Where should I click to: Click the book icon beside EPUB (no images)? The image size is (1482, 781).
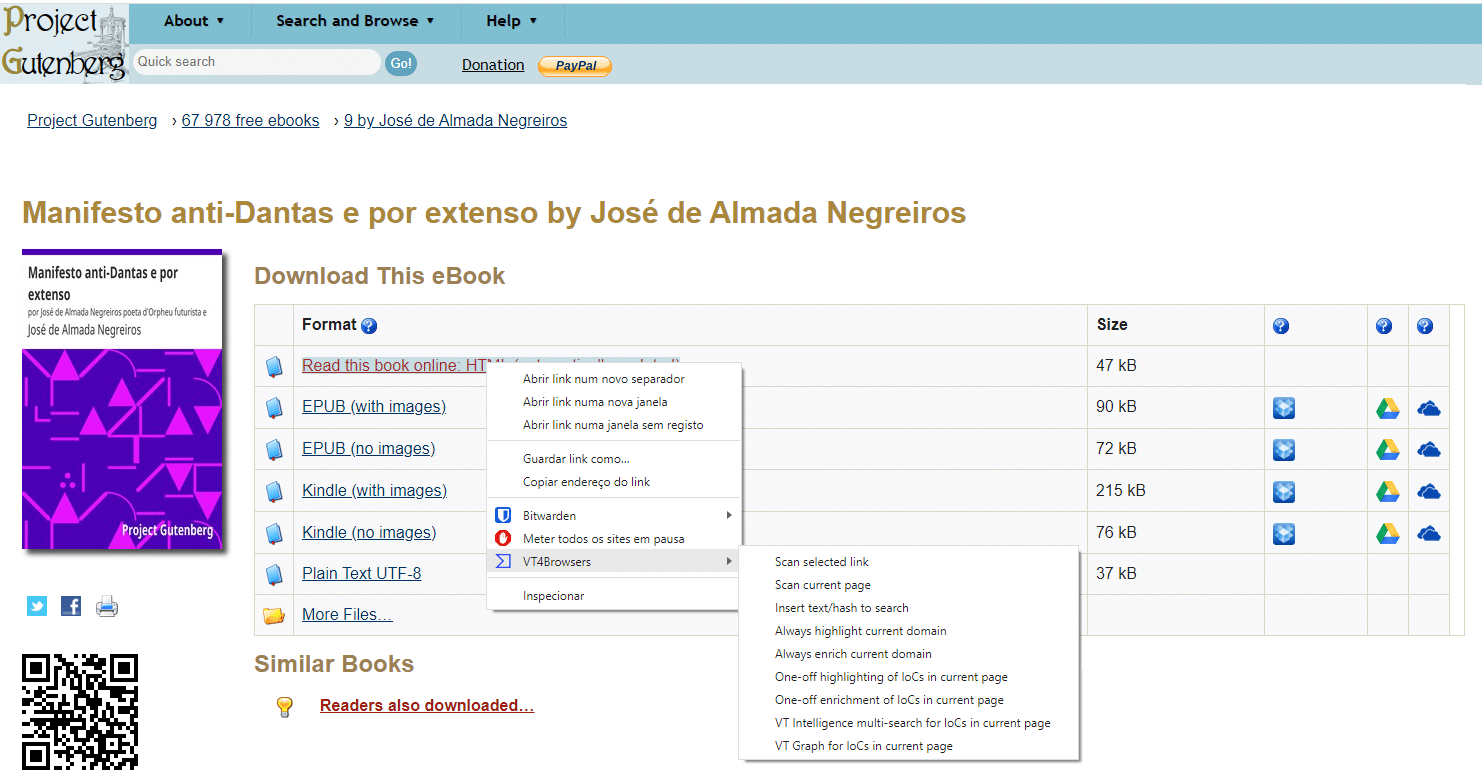click(x=274, y=450)
